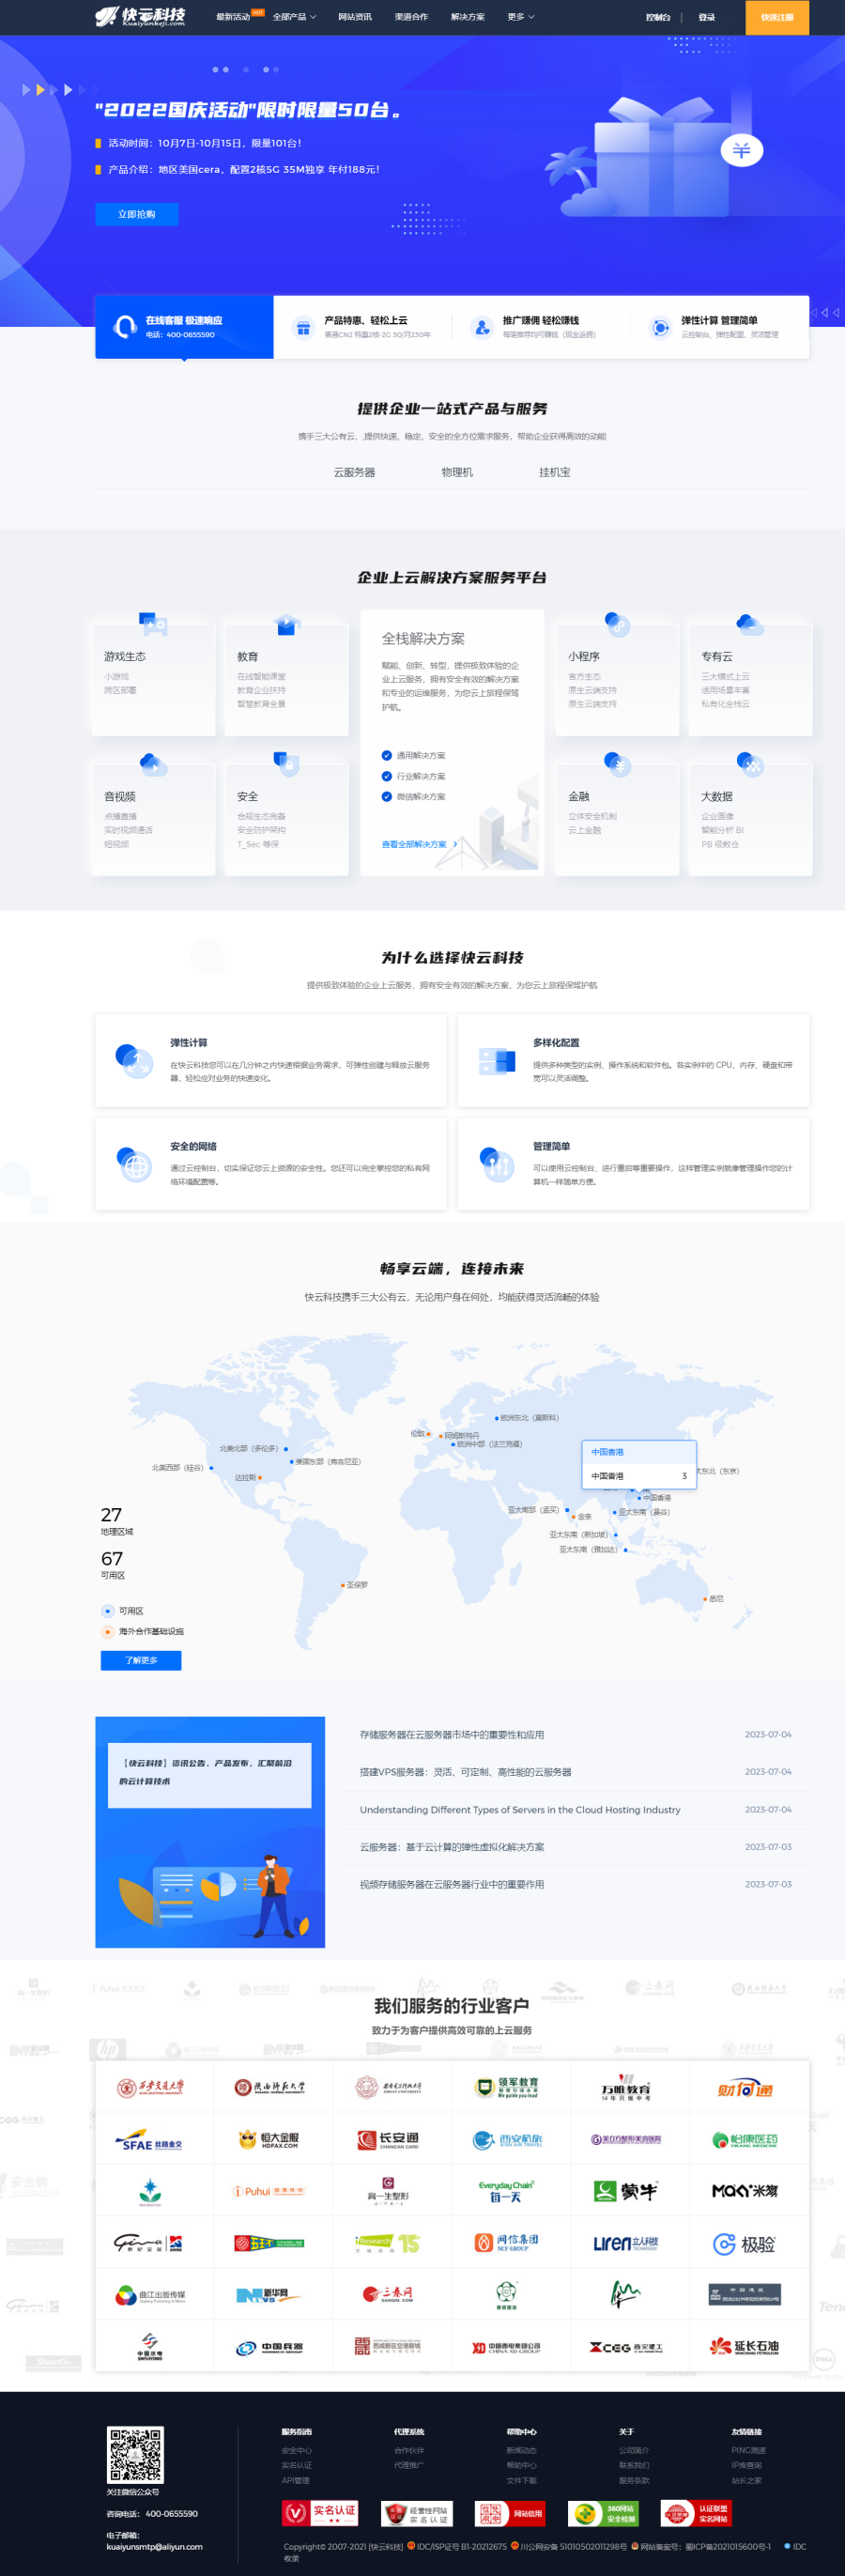Click the 立即抢购 banner button
This screenshot has height=2576, width=845.
(x=137, y=214)
